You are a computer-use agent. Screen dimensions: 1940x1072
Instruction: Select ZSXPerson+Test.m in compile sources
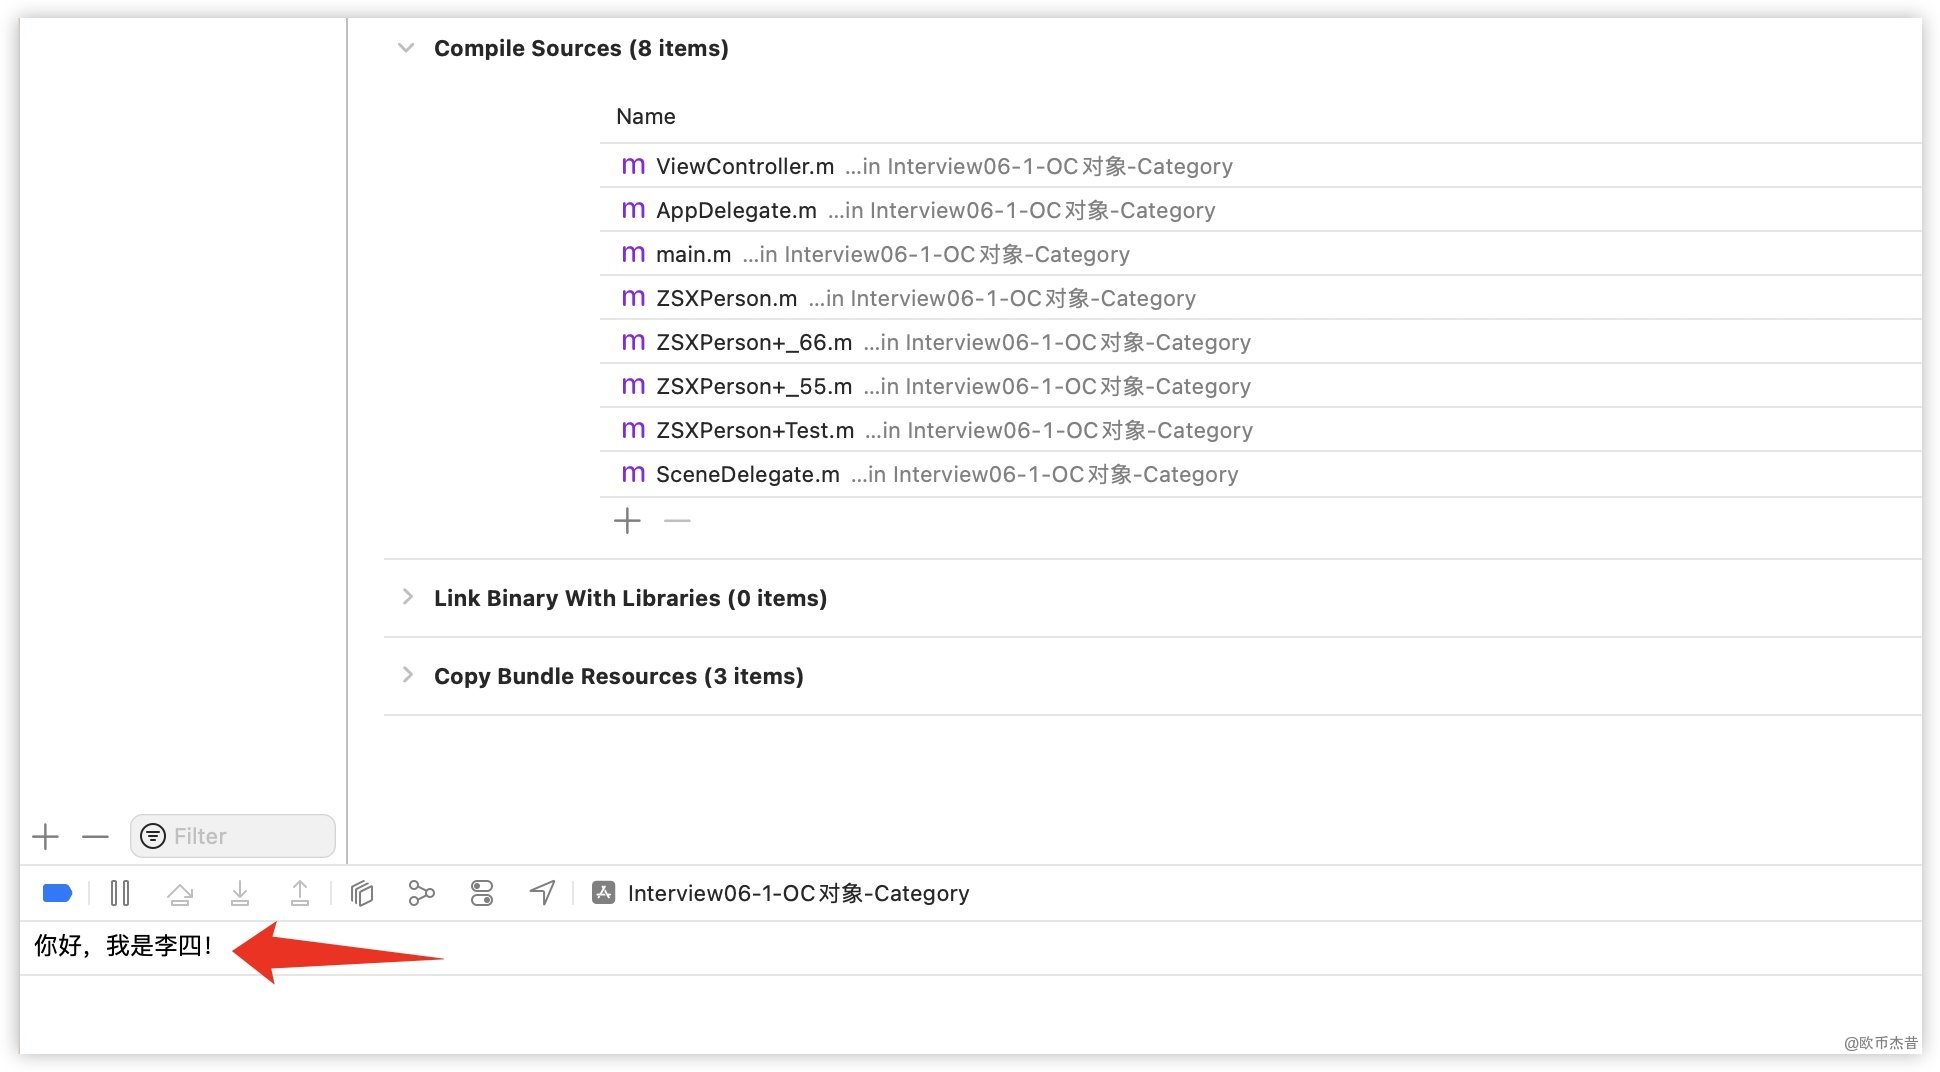[755, 430]
